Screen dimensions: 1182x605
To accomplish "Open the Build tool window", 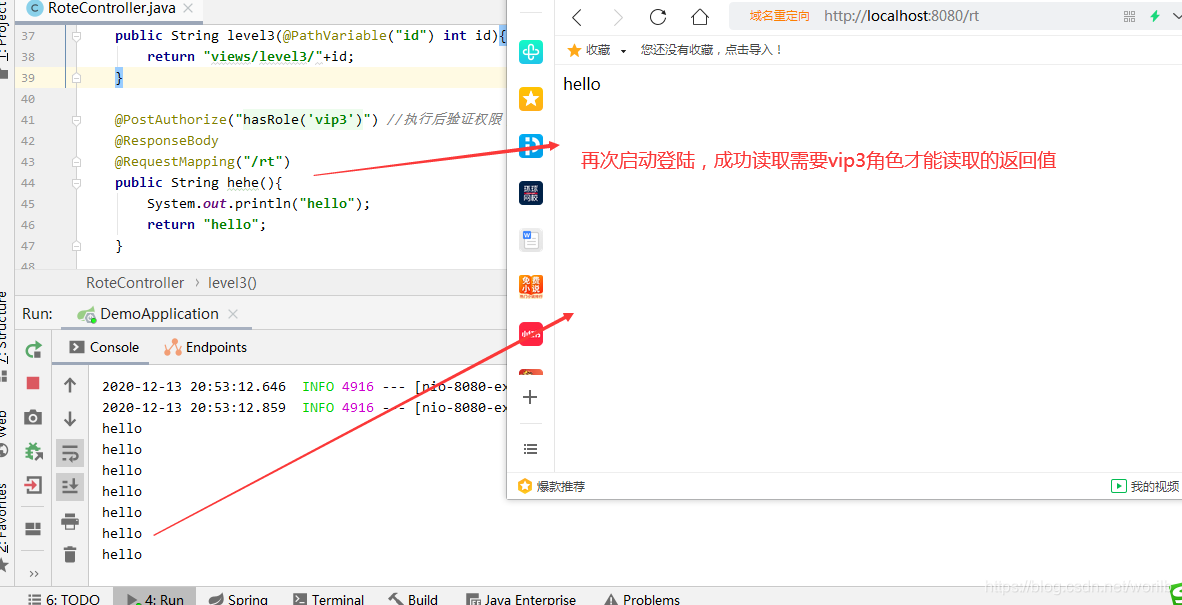I will tap(413, 600).
